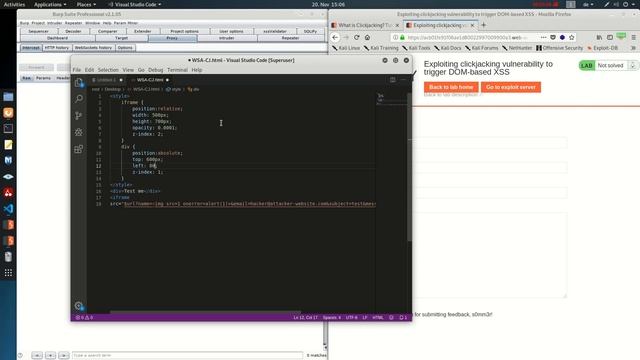The image size is (640, 360).
Task: Click the Back to lab home button
Action: click(x=451, y=87)
